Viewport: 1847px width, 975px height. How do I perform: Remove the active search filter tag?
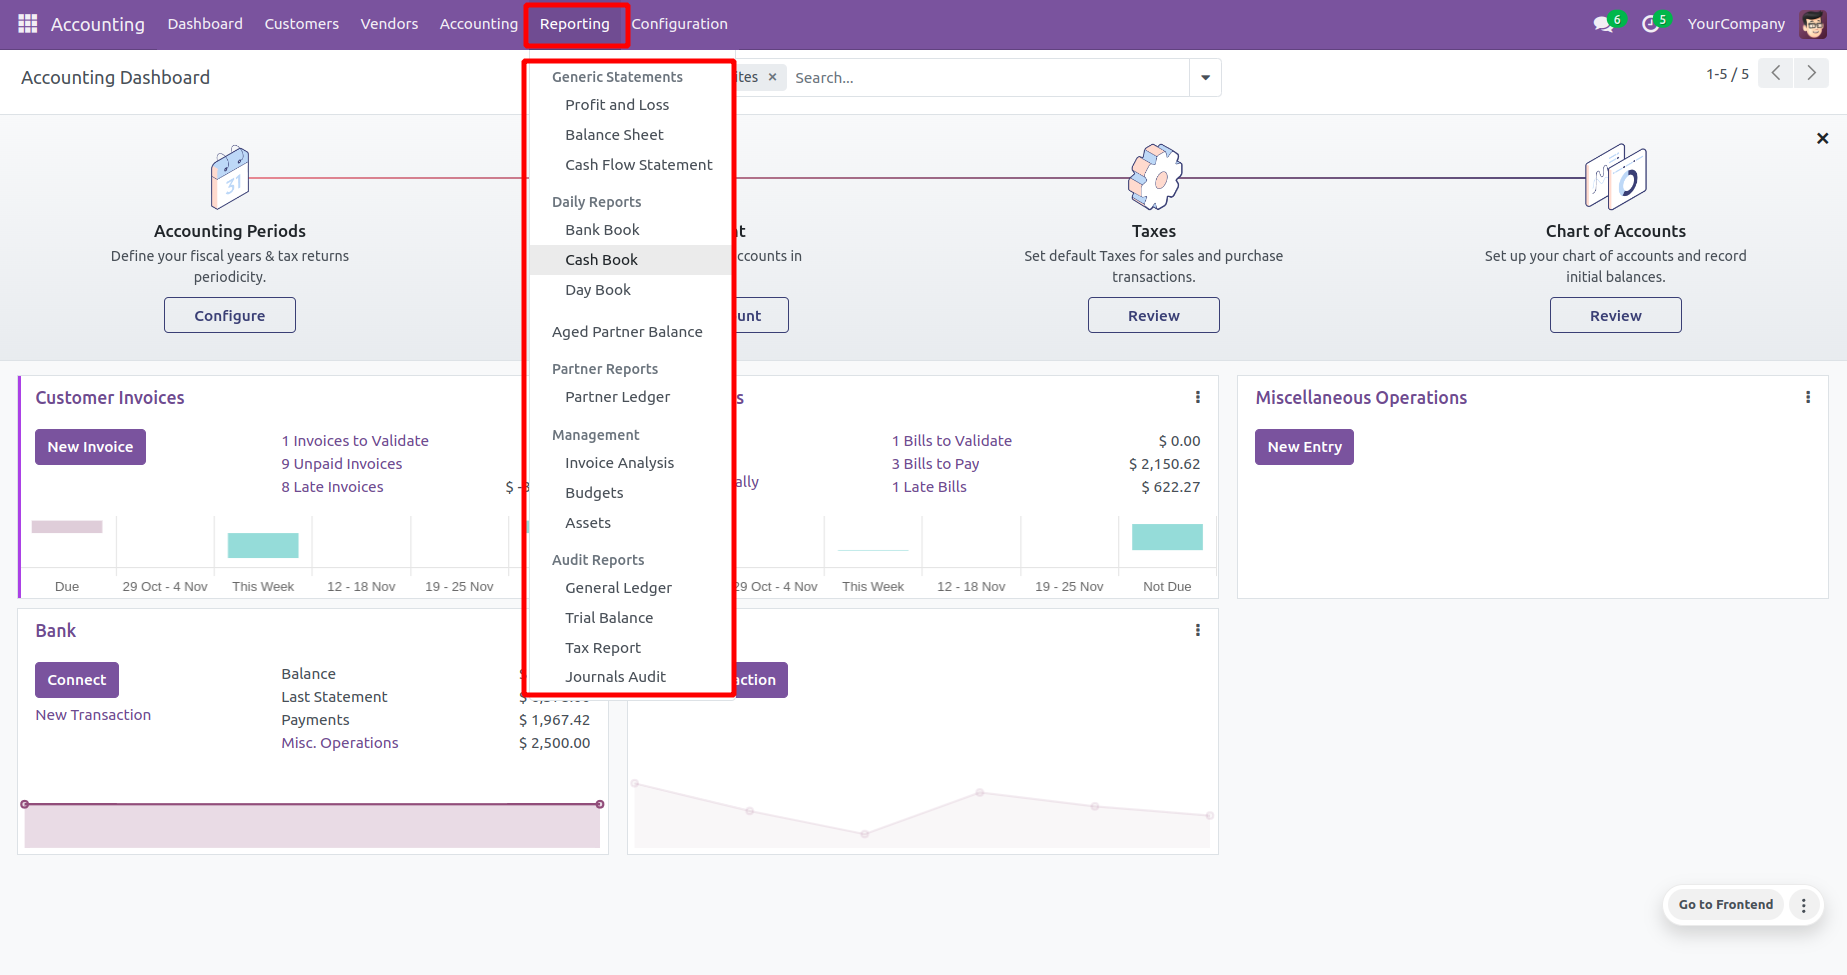point(772,78)
